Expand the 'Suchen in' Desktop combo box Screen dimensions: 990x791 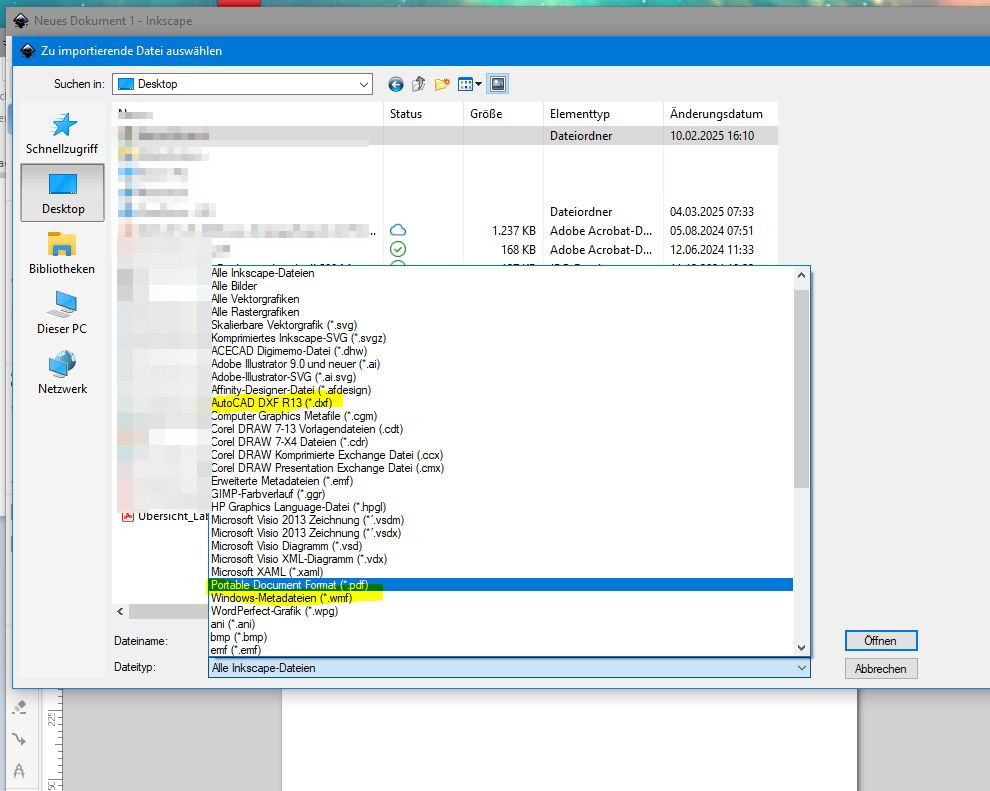242,84
